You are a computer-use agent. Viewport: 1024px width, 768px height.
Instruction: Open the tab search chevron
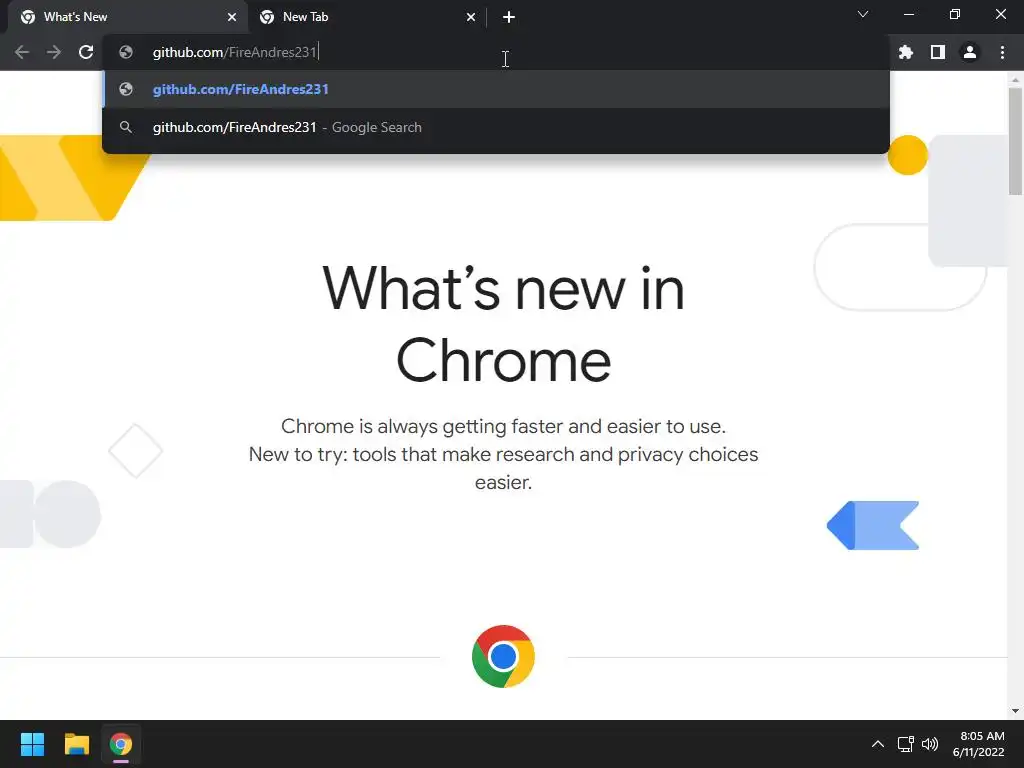coord(863,14)
